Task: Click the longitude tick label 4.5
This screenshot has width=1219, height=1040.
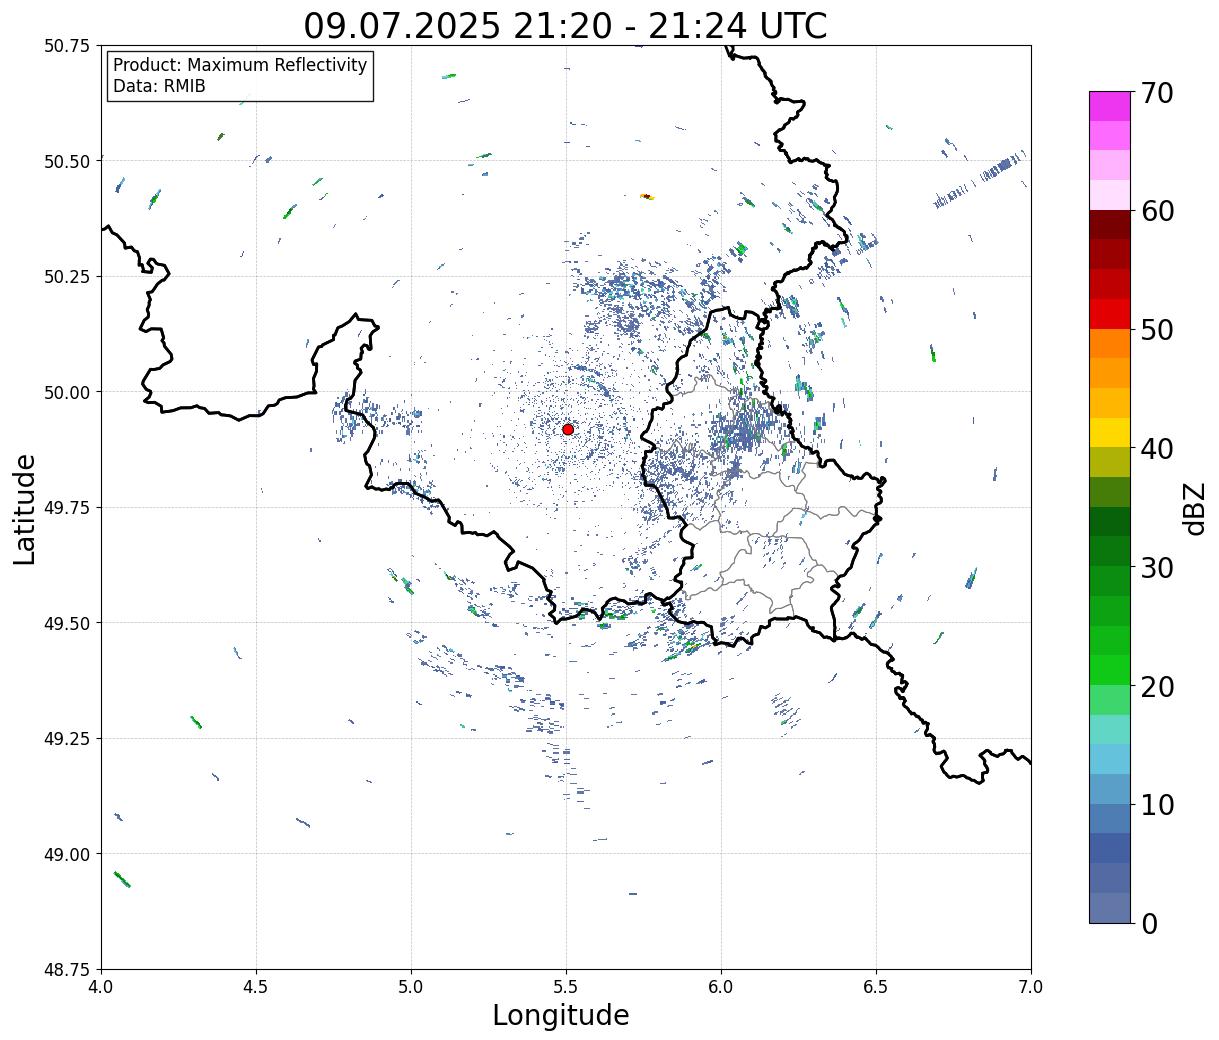Action: click(x=256, y=986)
